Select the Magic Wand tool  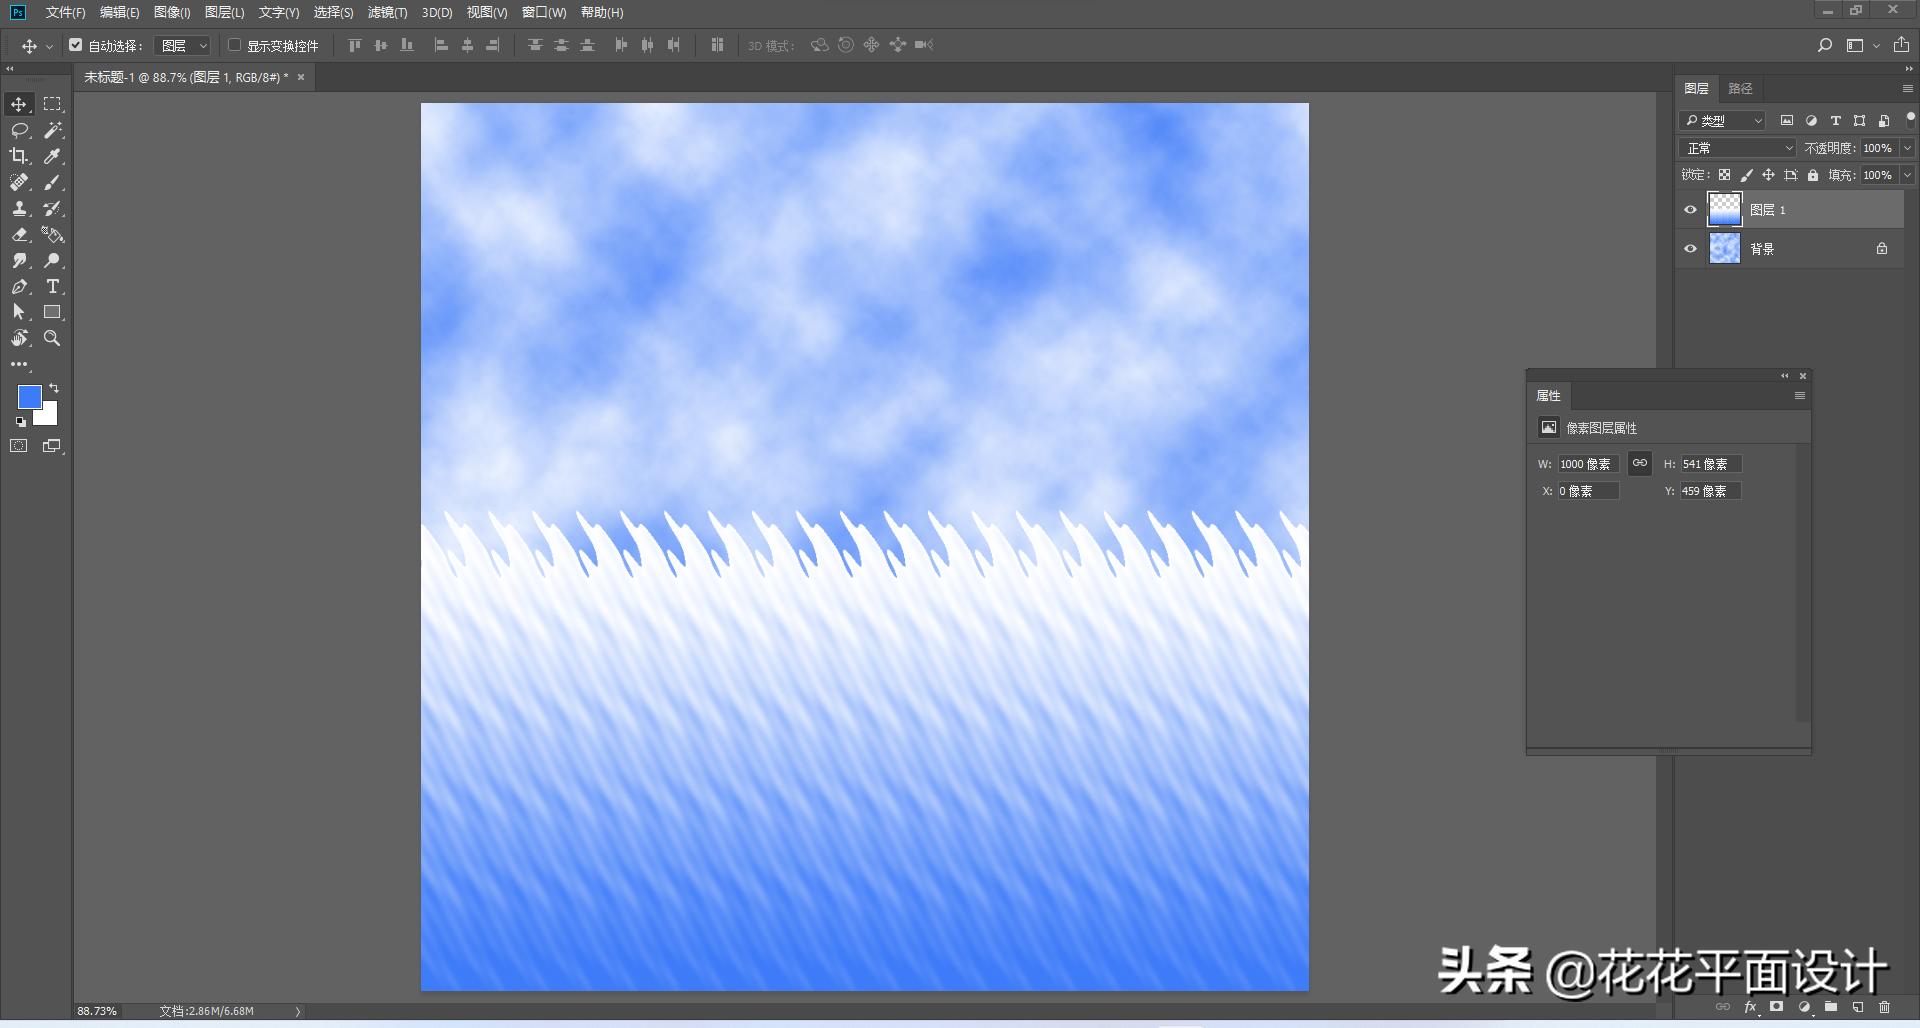(x=53, y=130)
